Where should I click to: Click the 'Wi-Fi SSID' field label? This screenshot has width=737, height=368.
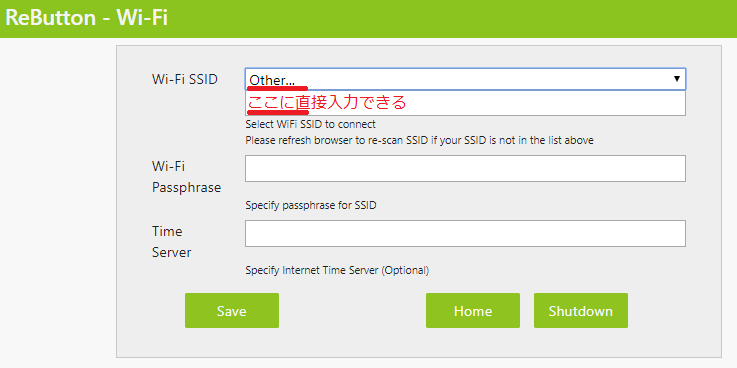(185, 79)
